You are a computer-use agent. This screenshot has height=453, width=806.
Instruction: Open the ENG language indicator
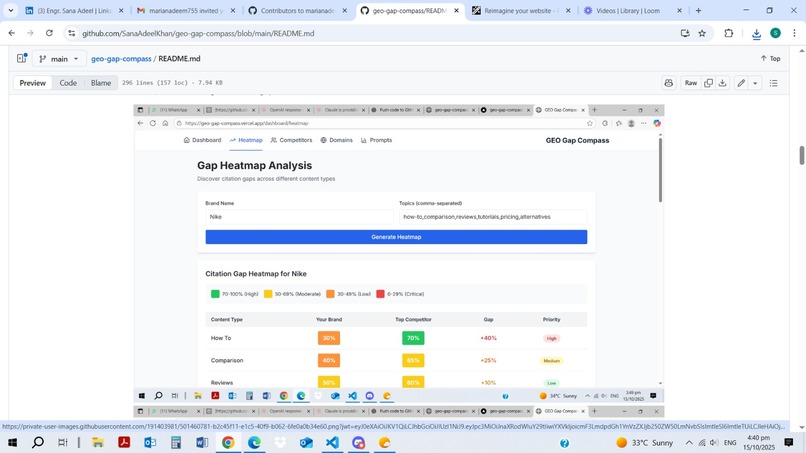730,443
